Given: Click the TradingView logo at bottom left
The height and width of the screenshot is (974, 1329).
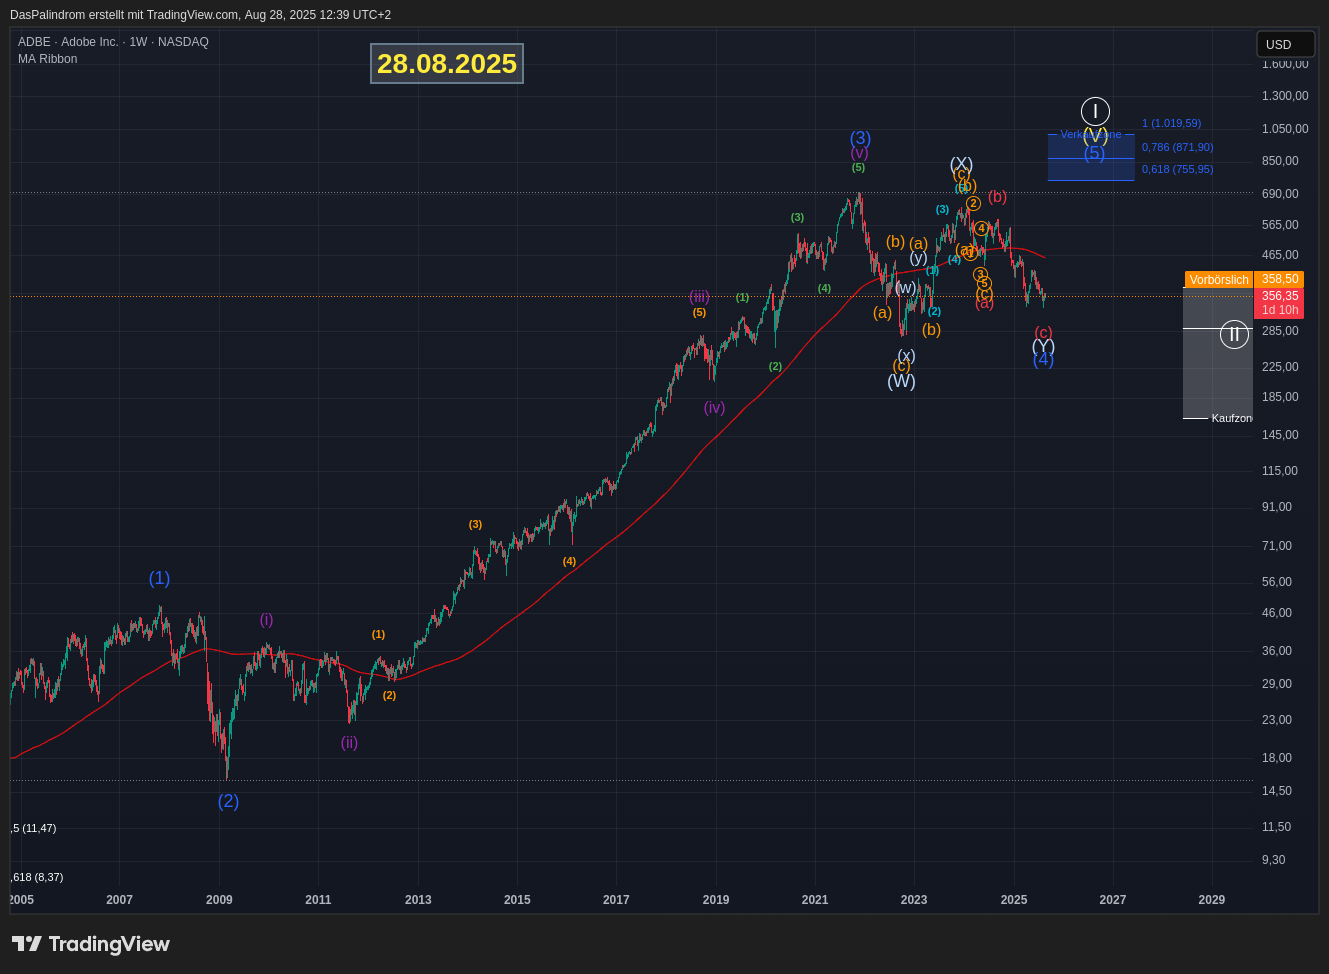Looking at the screenshot, I should (91, 944).
